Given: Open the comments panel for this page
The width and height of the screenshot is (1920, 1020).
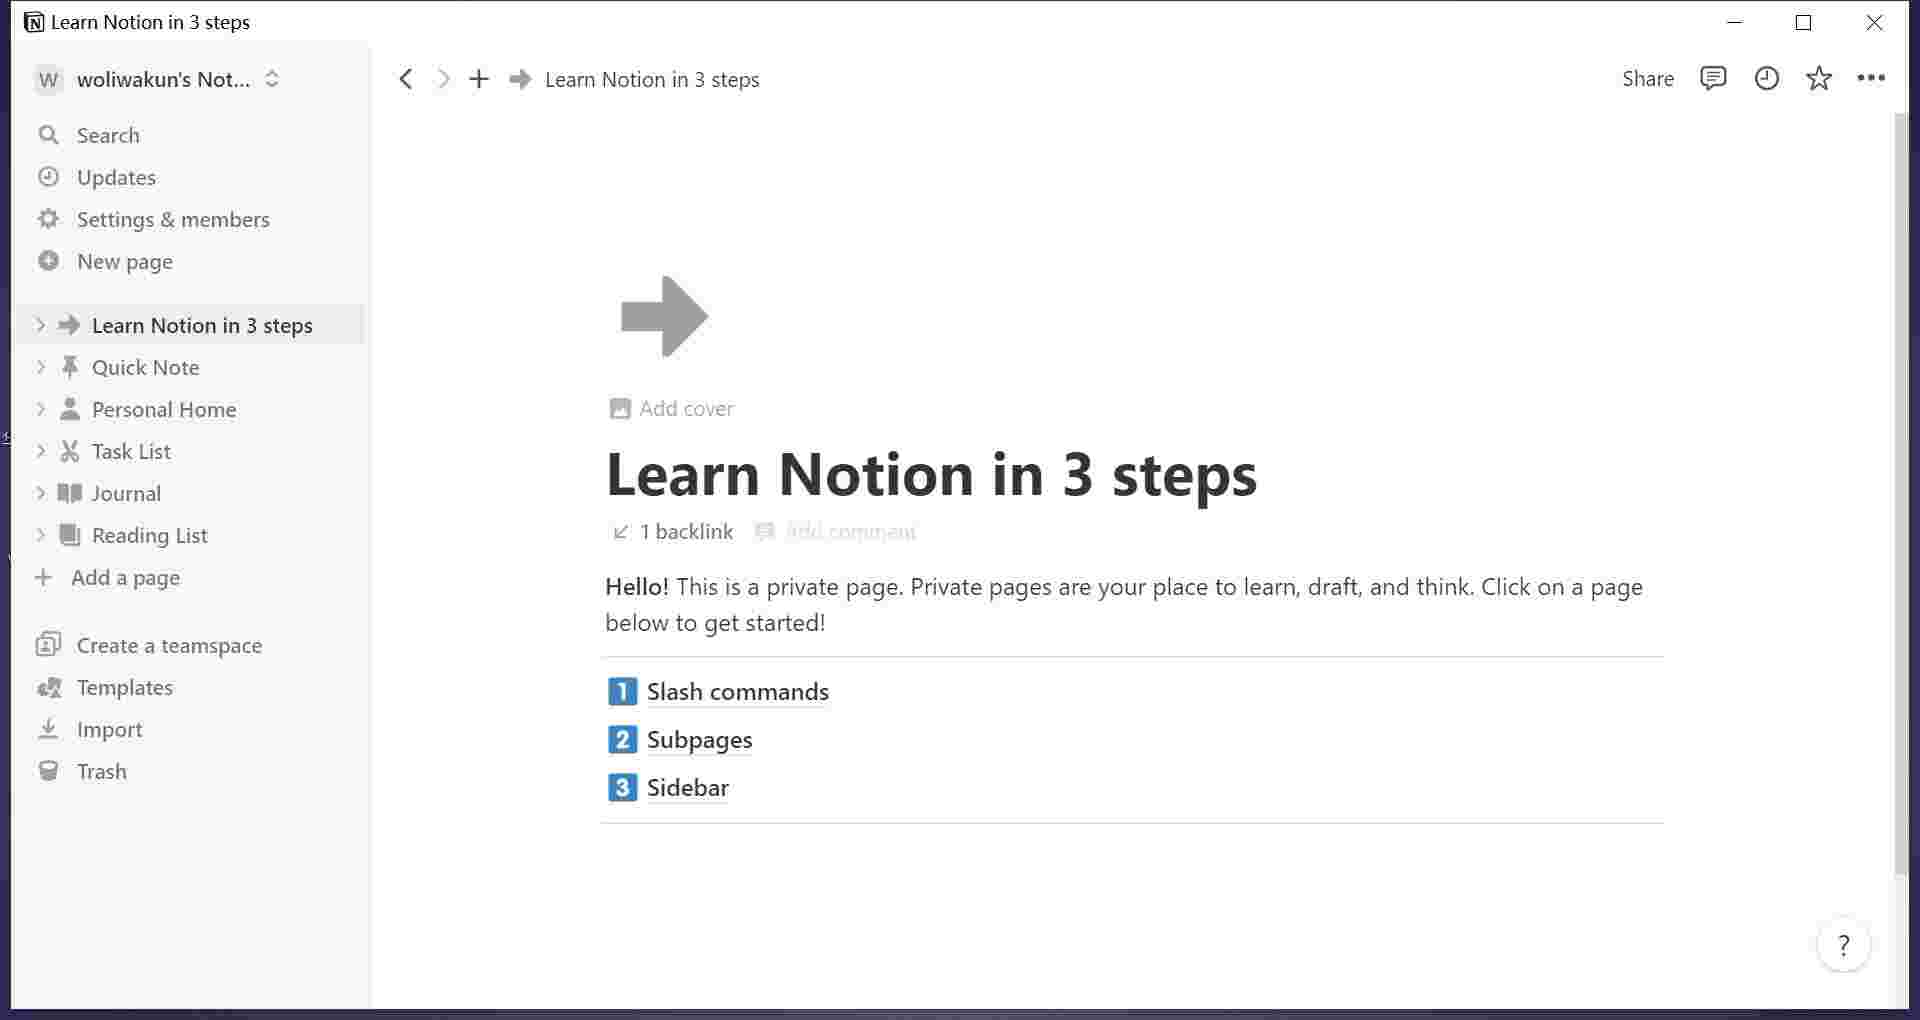Looking at the screenshot, I should 1713,78.
